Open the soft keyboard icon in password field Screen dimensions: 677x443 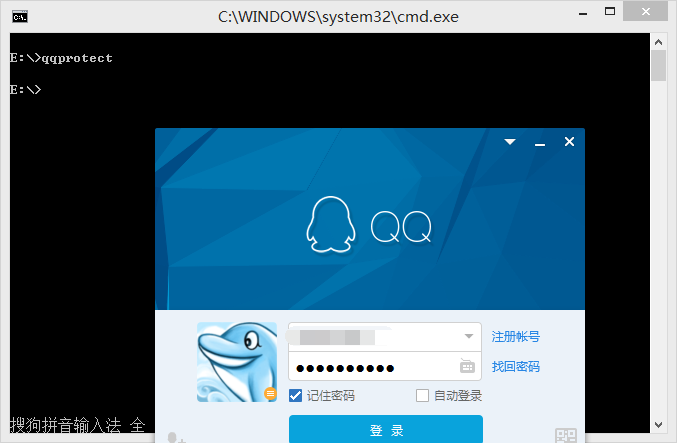point(467,366)
